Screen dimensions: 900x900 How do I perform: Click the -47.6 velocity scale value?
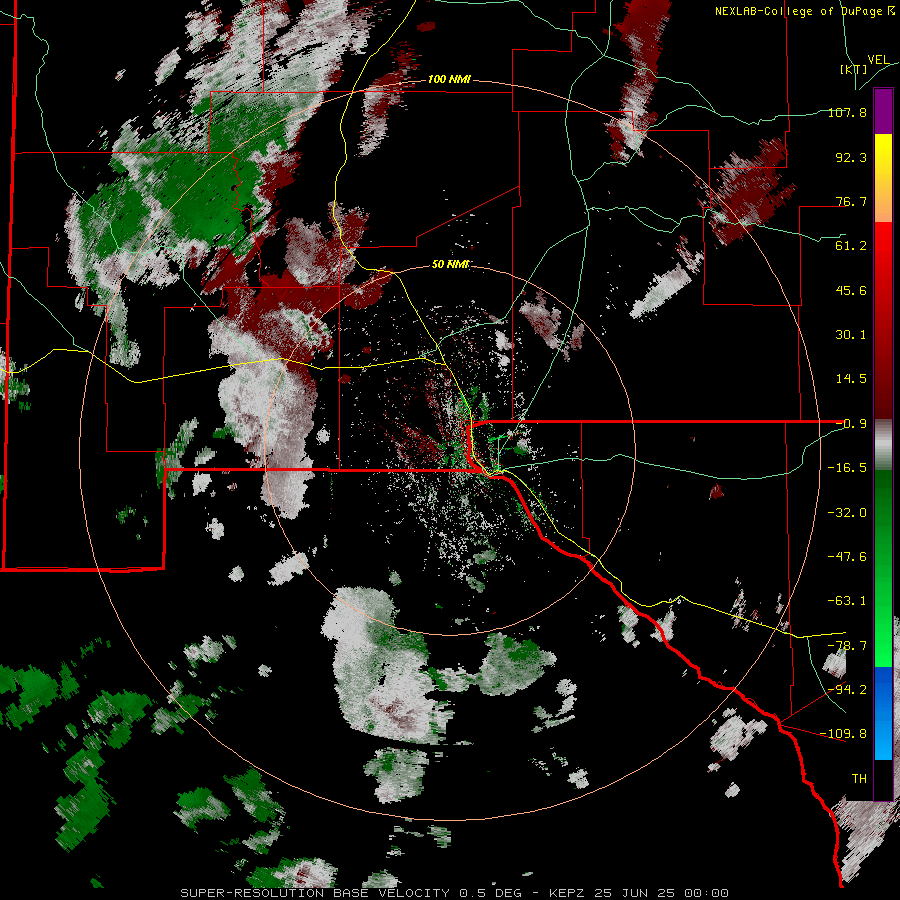(847, 557)
